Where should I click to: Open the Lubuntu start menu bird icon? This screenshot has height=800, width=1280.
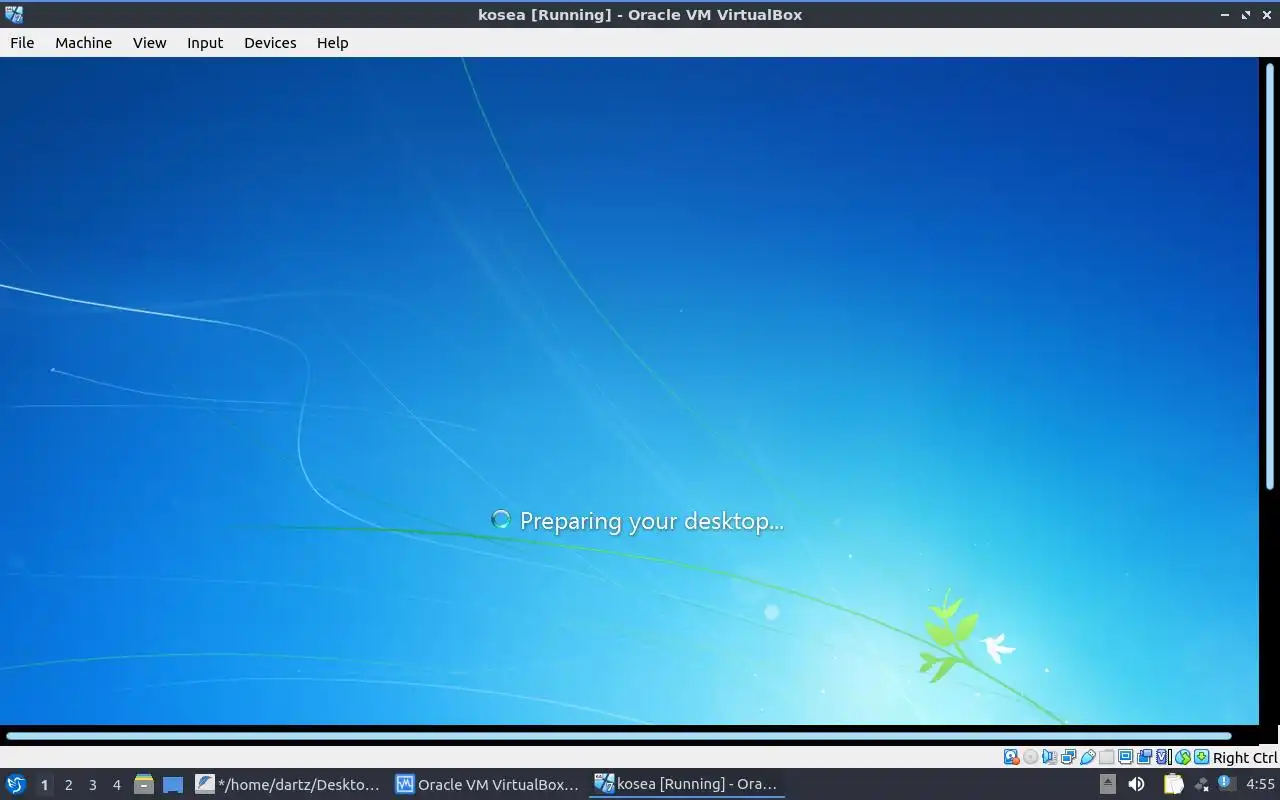pyautogui.click(x=16, y=784)
